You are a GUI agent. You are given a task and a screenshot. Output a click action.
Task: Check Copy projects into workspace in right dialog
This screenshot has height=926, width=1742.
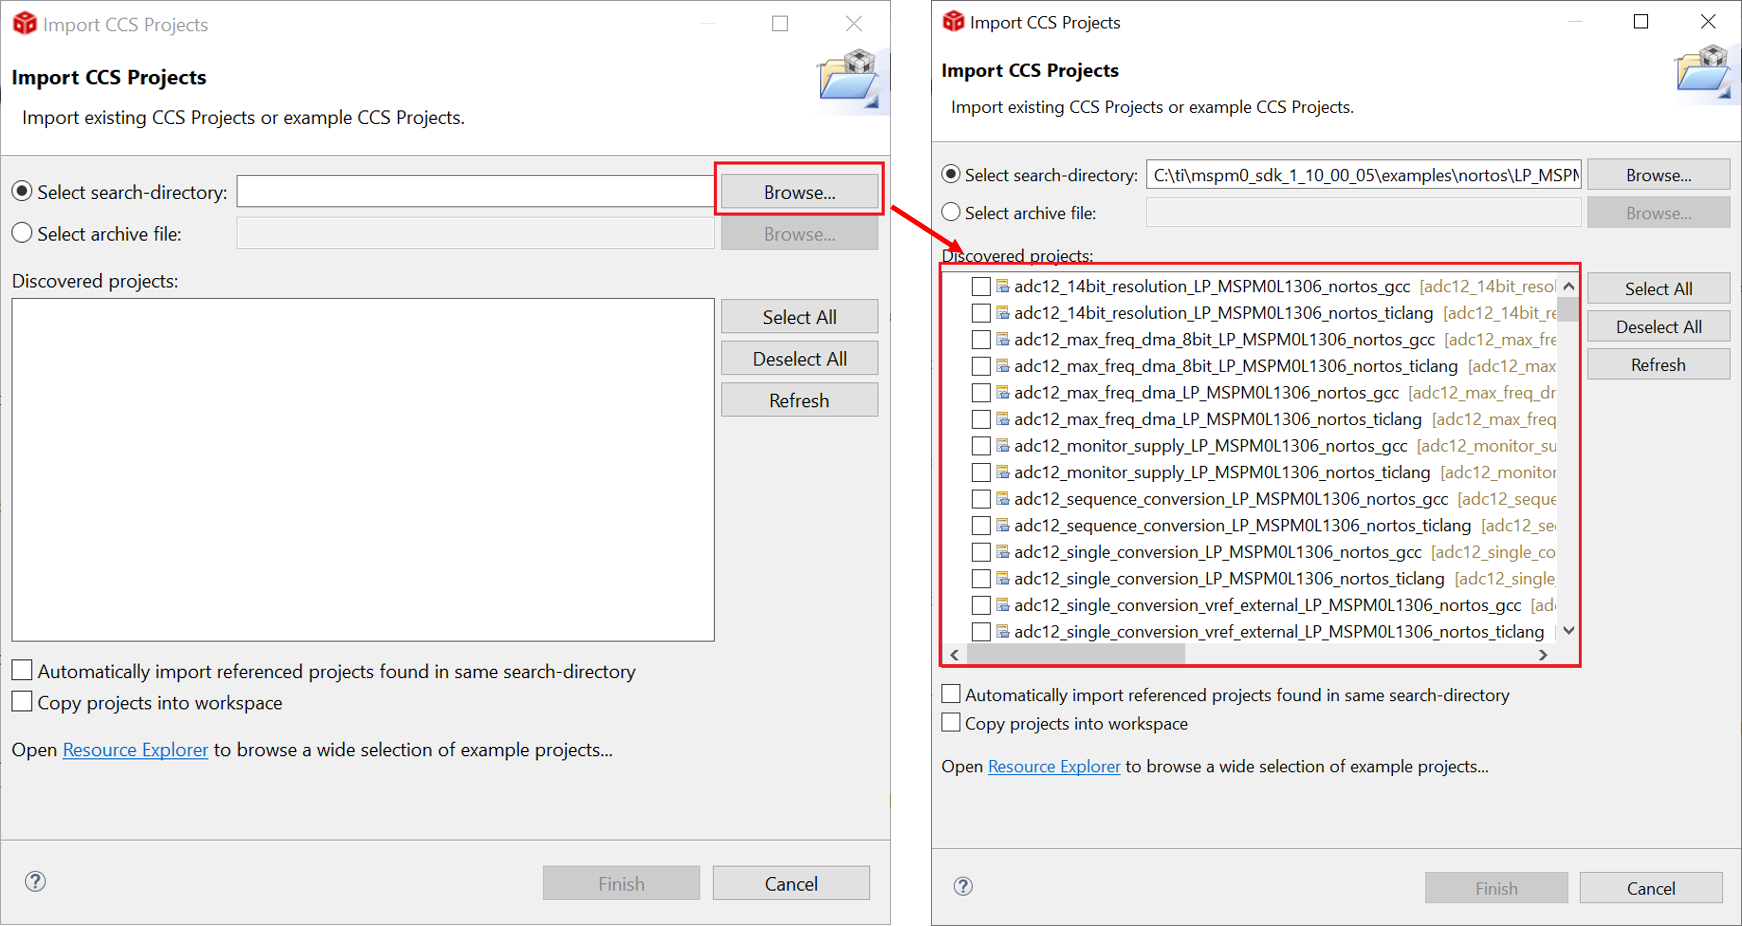[x=951, y=722]
